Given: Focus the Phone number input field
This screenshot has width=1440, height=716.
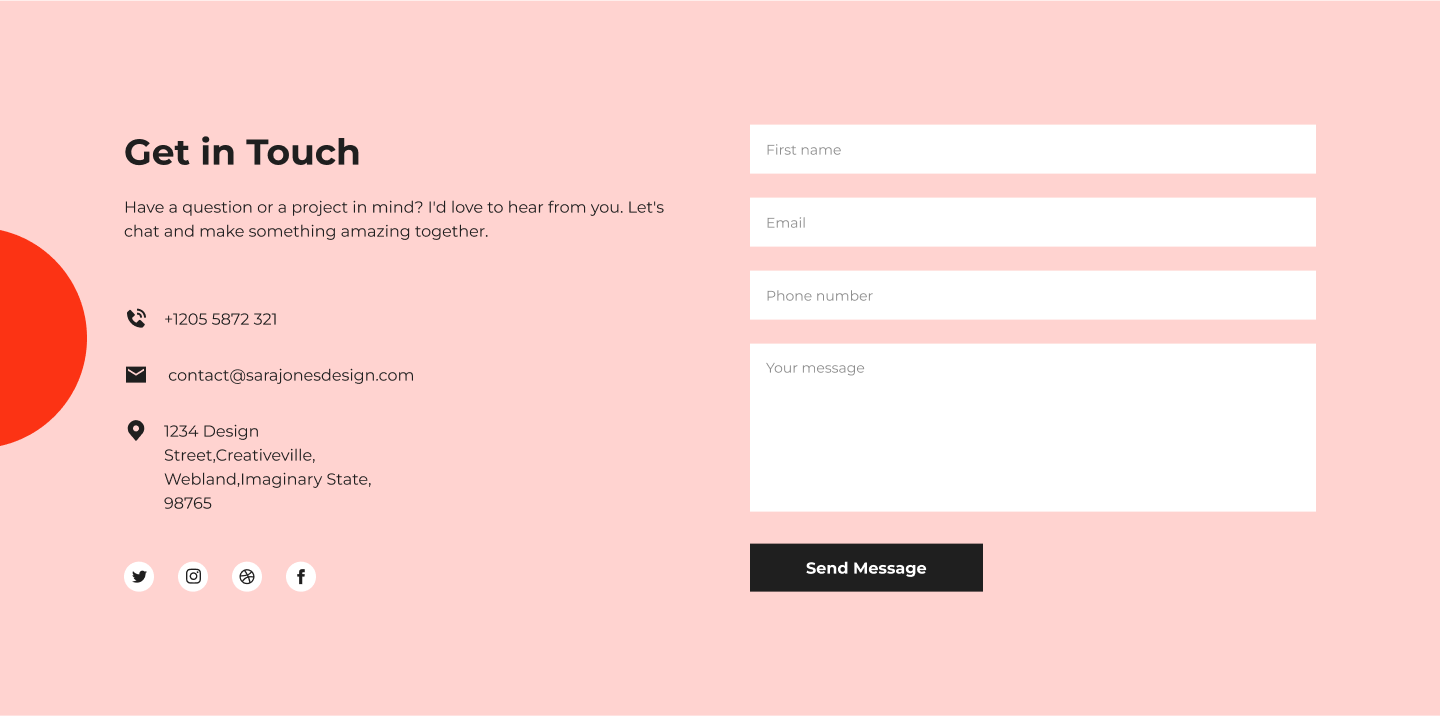Looking at the screenshot, I should coord(1032,296).
